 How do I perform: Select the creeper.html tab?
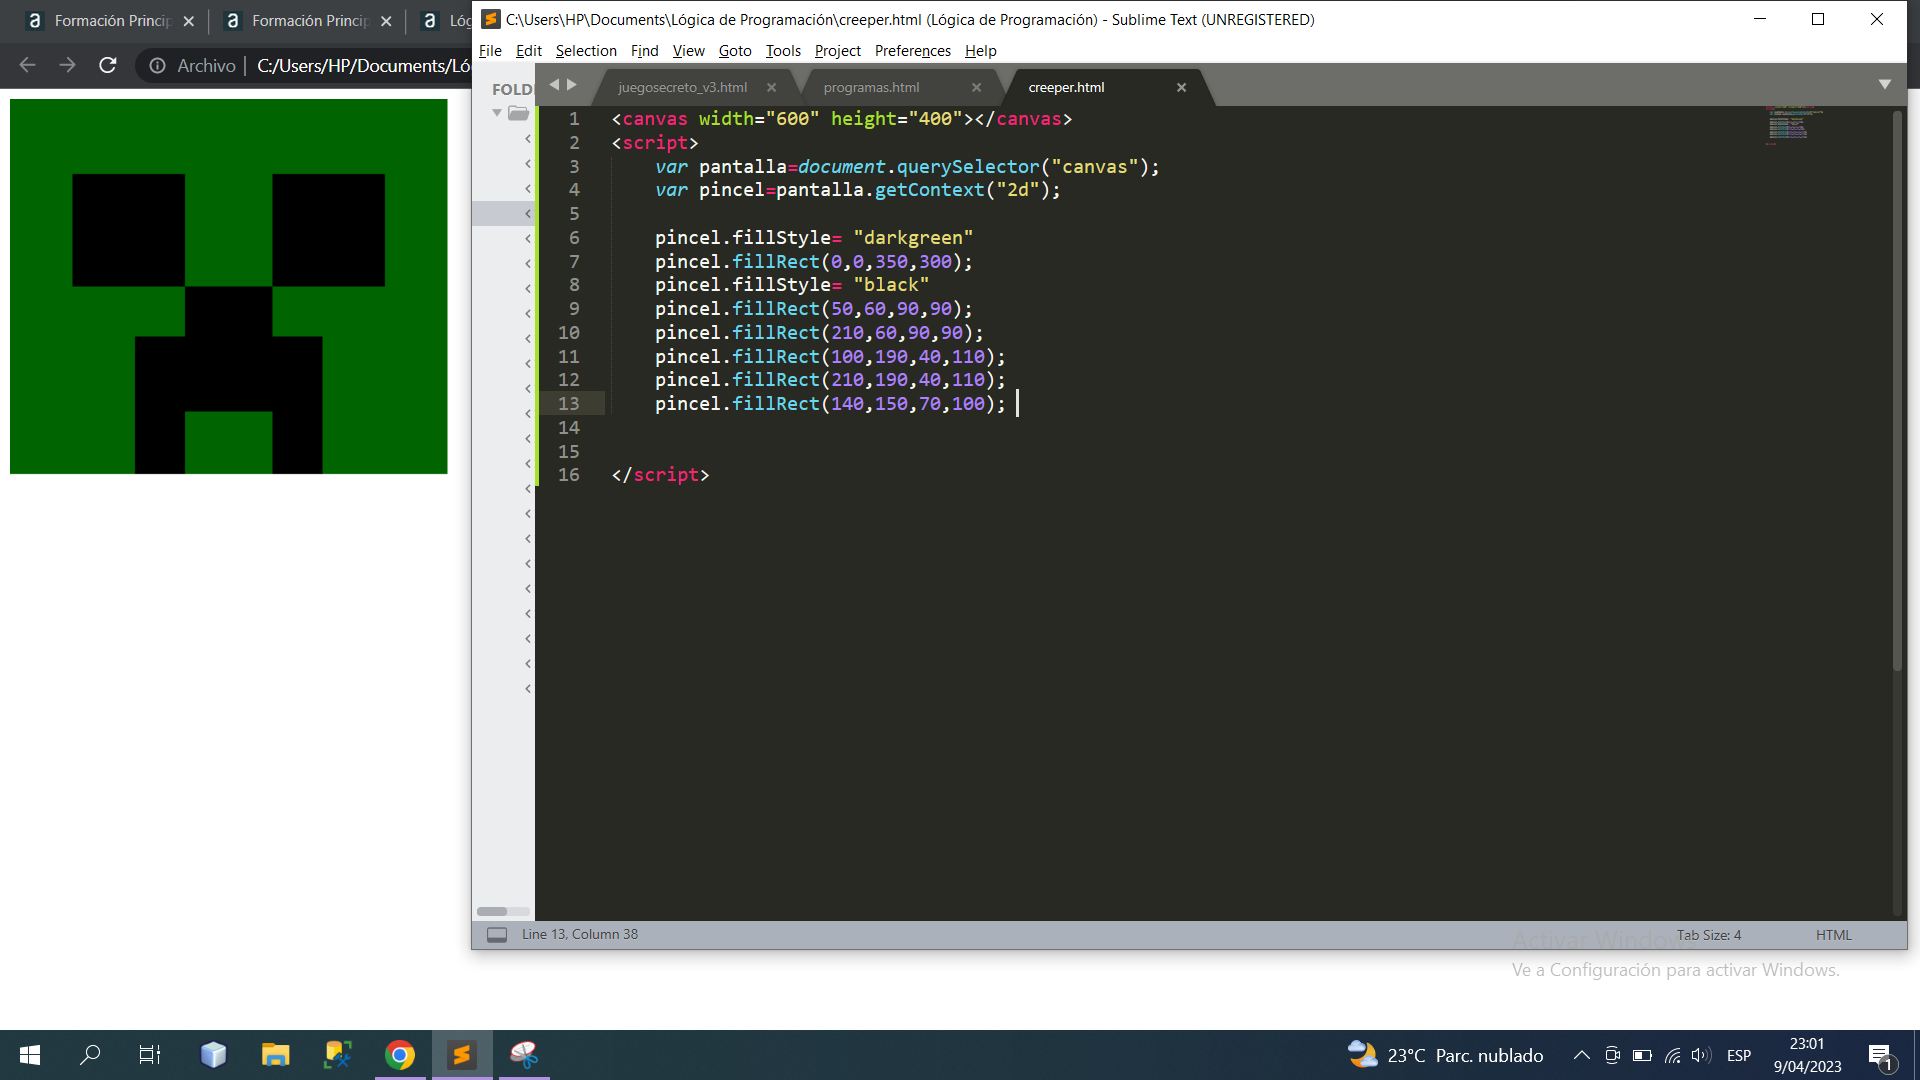pyautogui.click(x=1066, y=88)
